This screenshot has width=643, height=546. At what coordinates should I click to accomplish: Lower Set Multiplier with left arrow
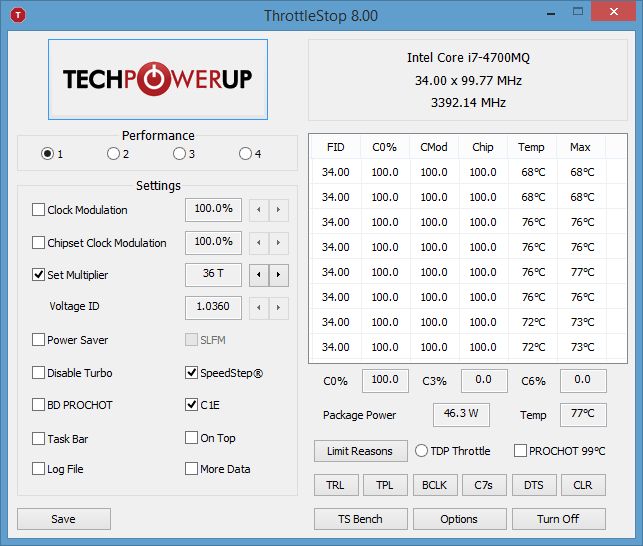tap(258, 275)
